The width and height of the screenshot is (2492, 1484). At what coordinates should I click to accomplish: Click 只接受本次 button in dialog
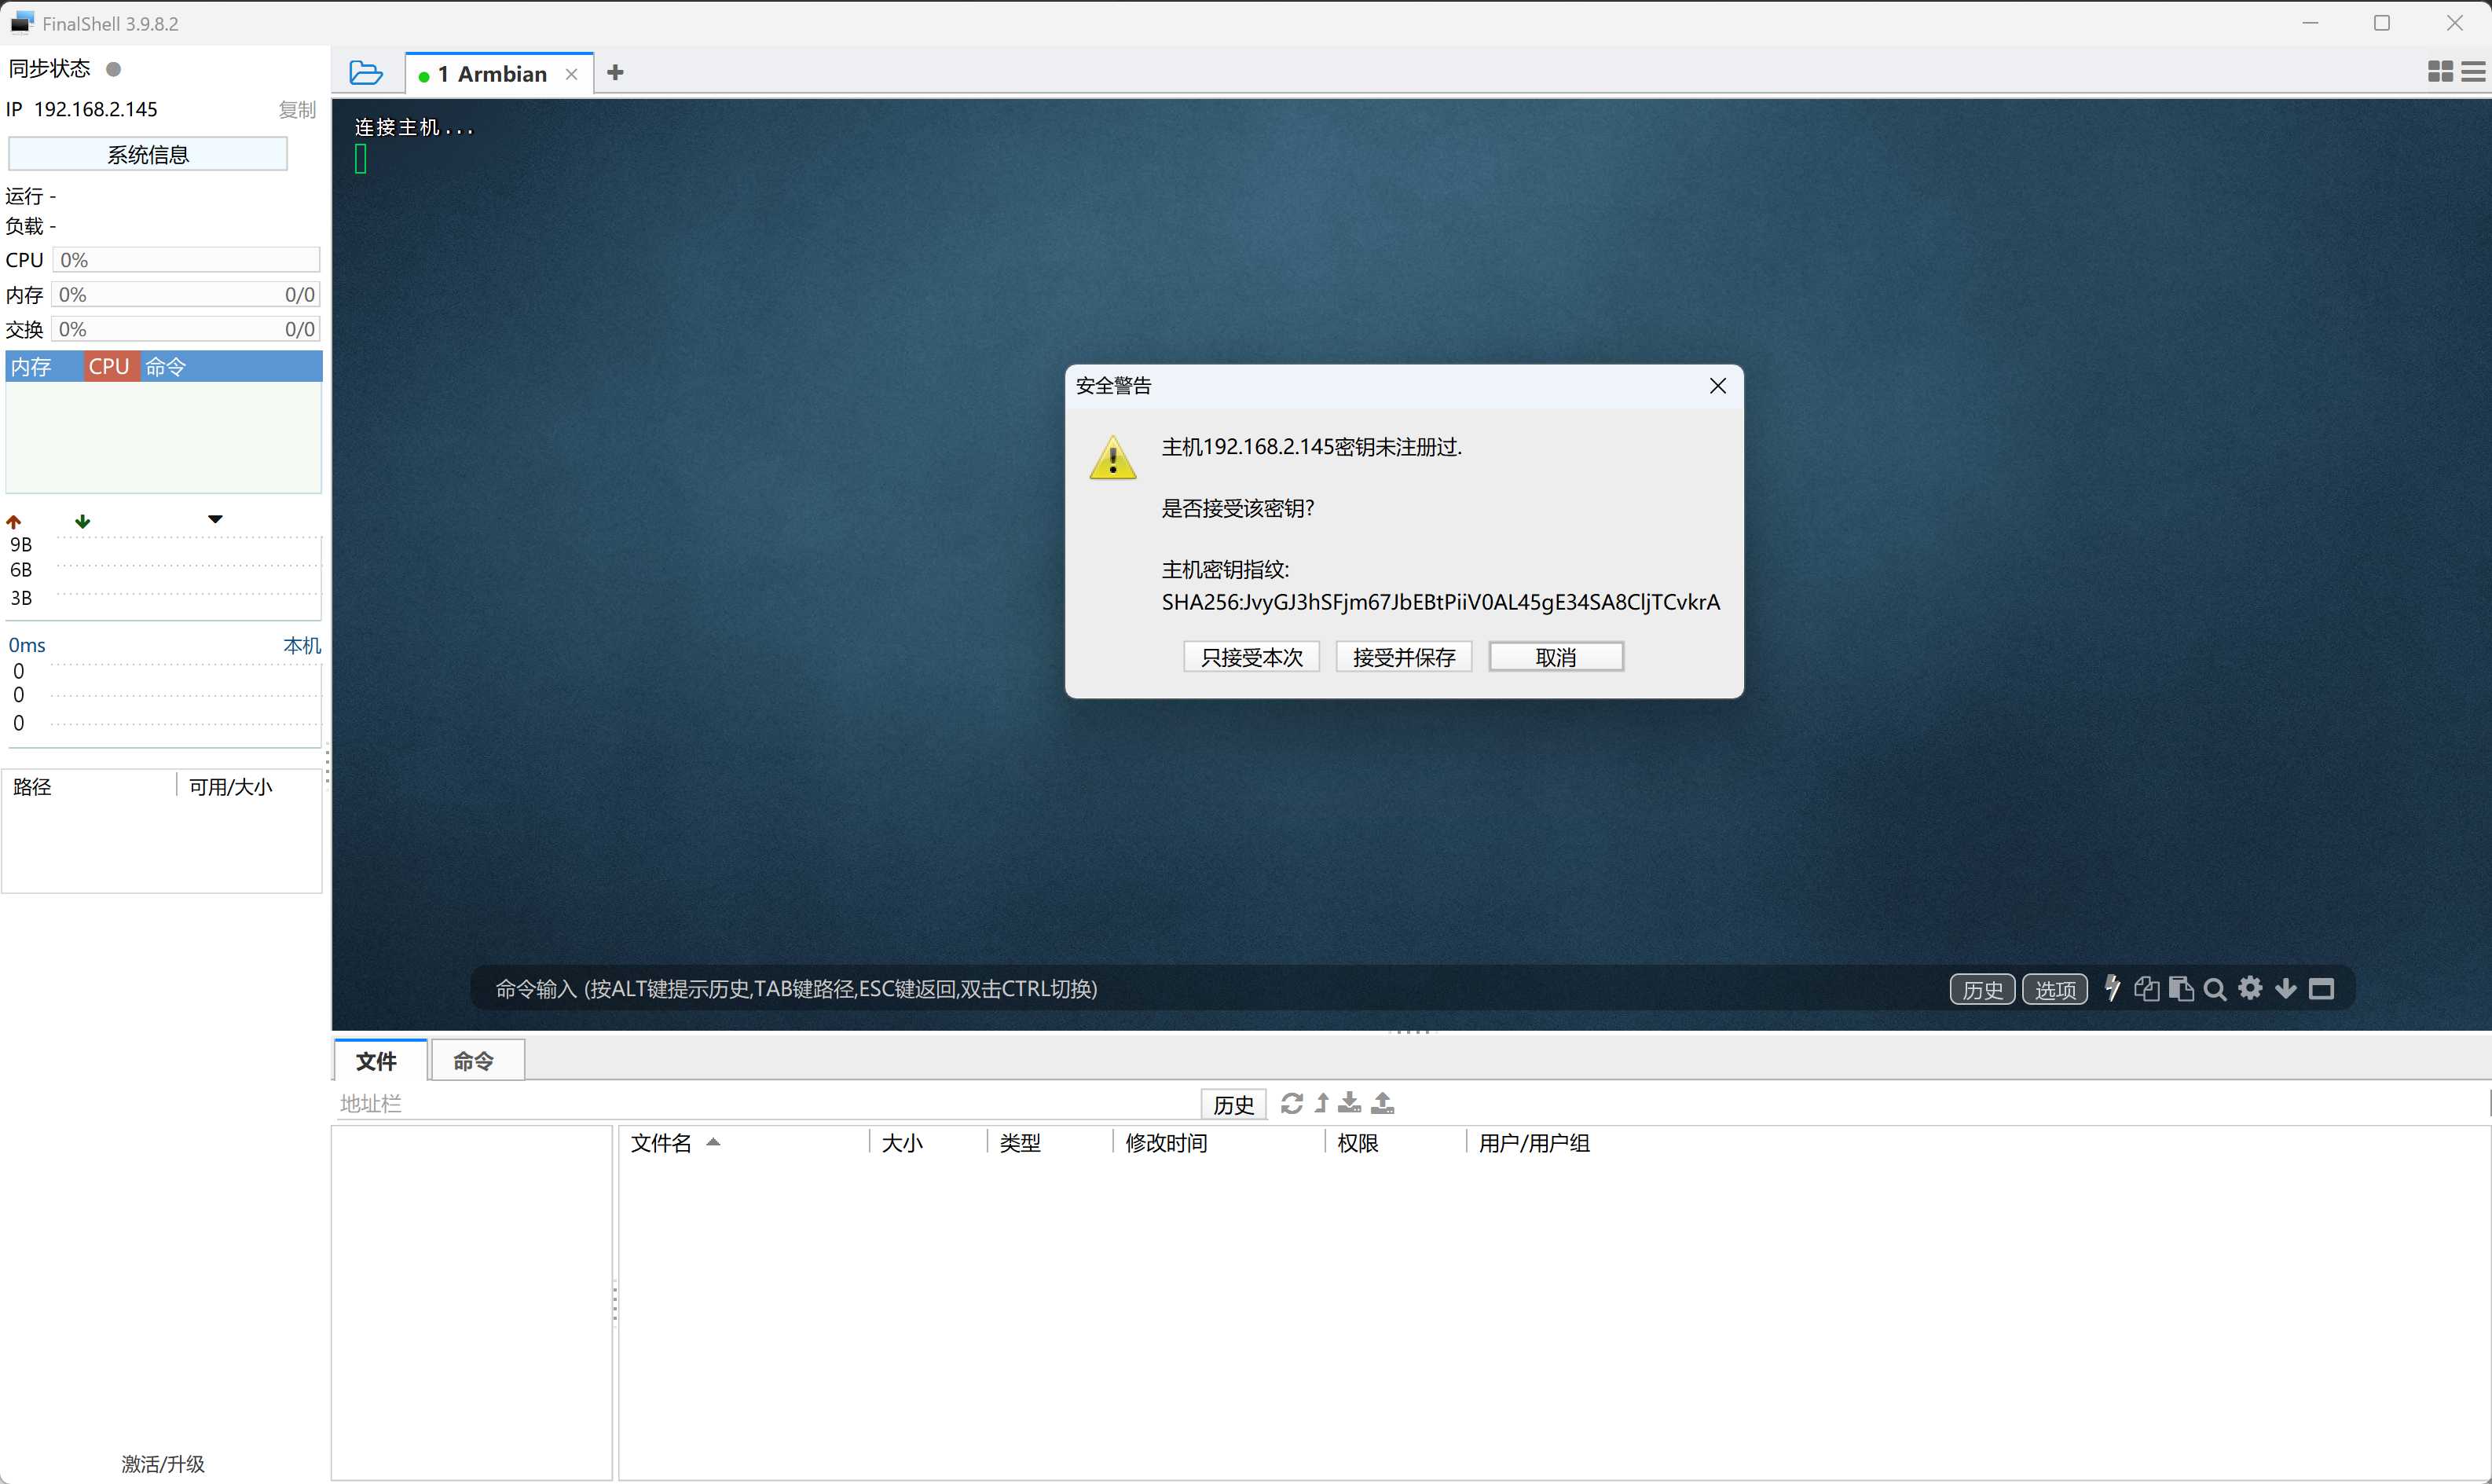tap(1251, 657)
